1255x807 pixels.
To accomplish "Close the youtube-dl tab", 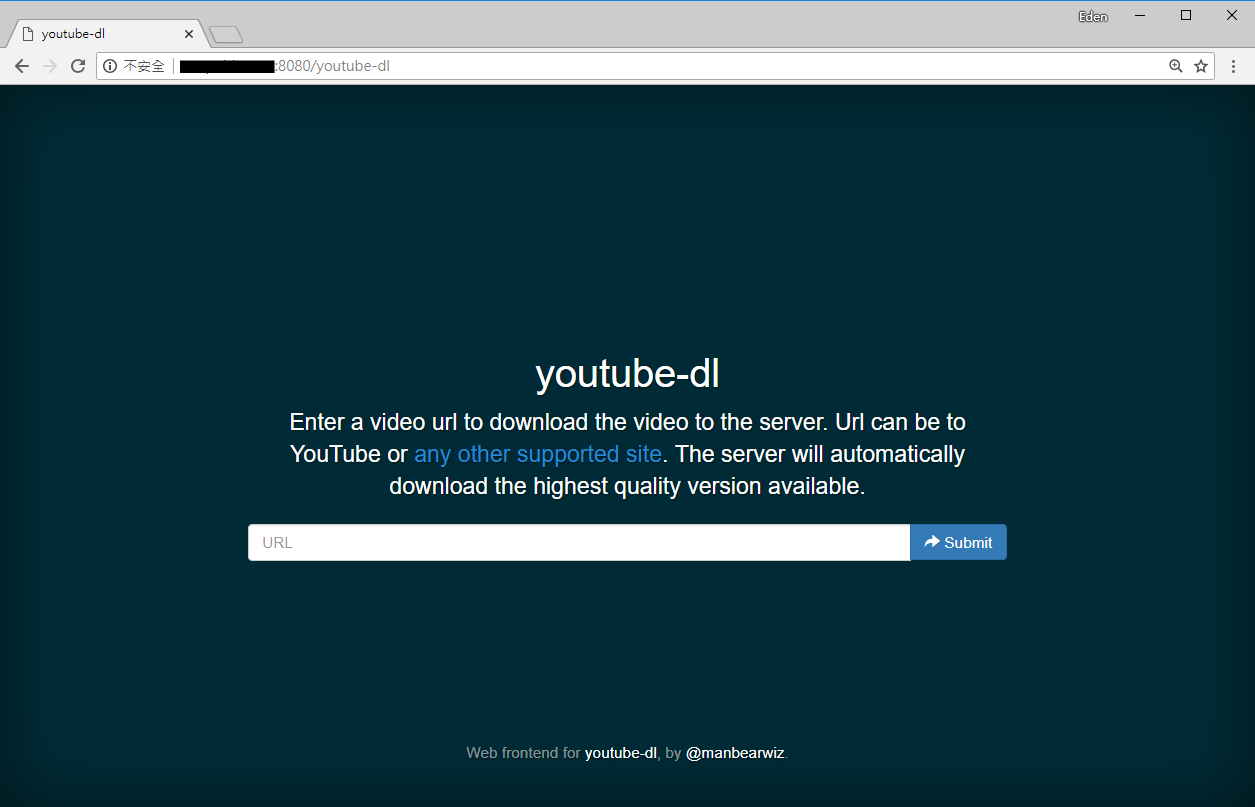I will [x=189, y=34].
